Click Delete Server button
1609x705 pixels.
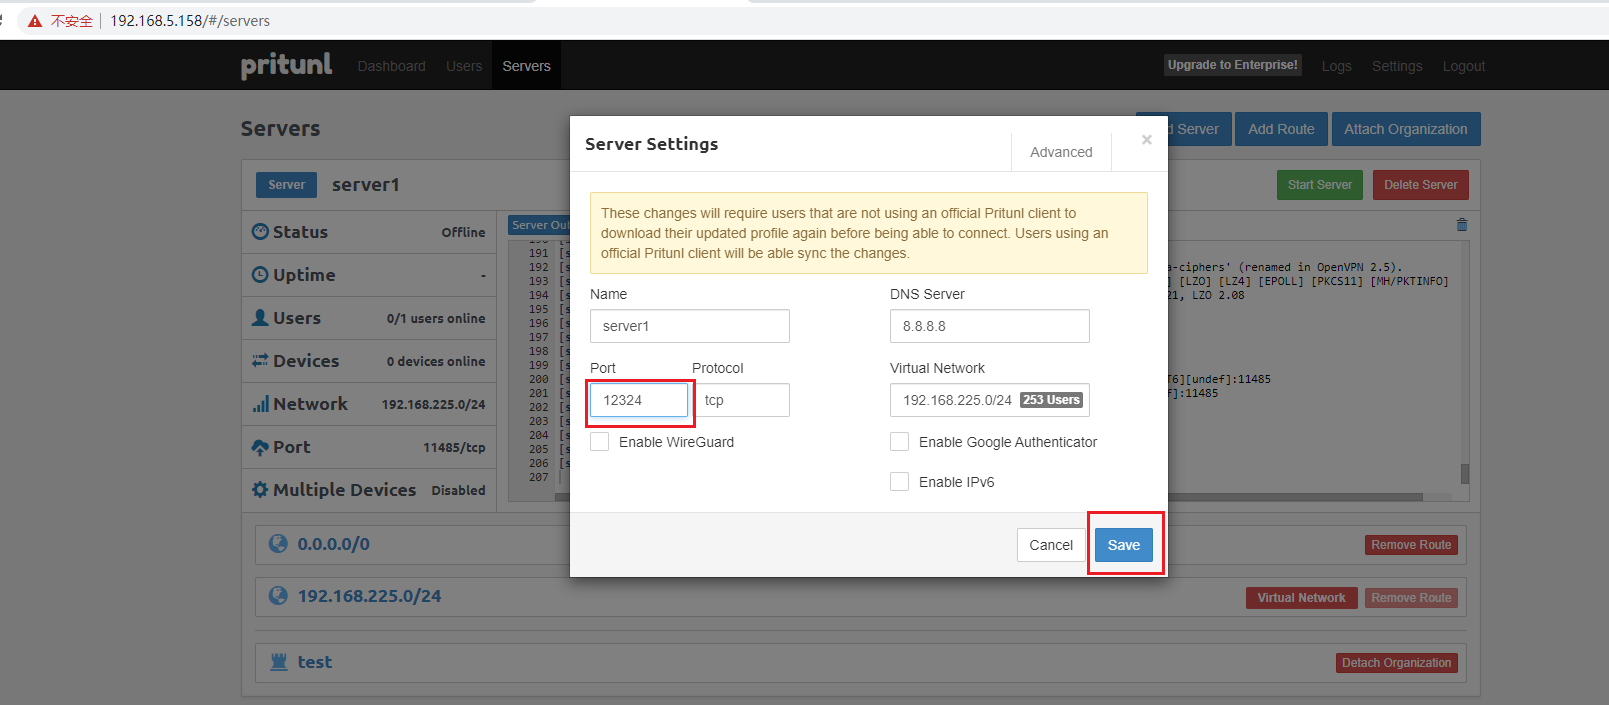[x=1421, y=185]
